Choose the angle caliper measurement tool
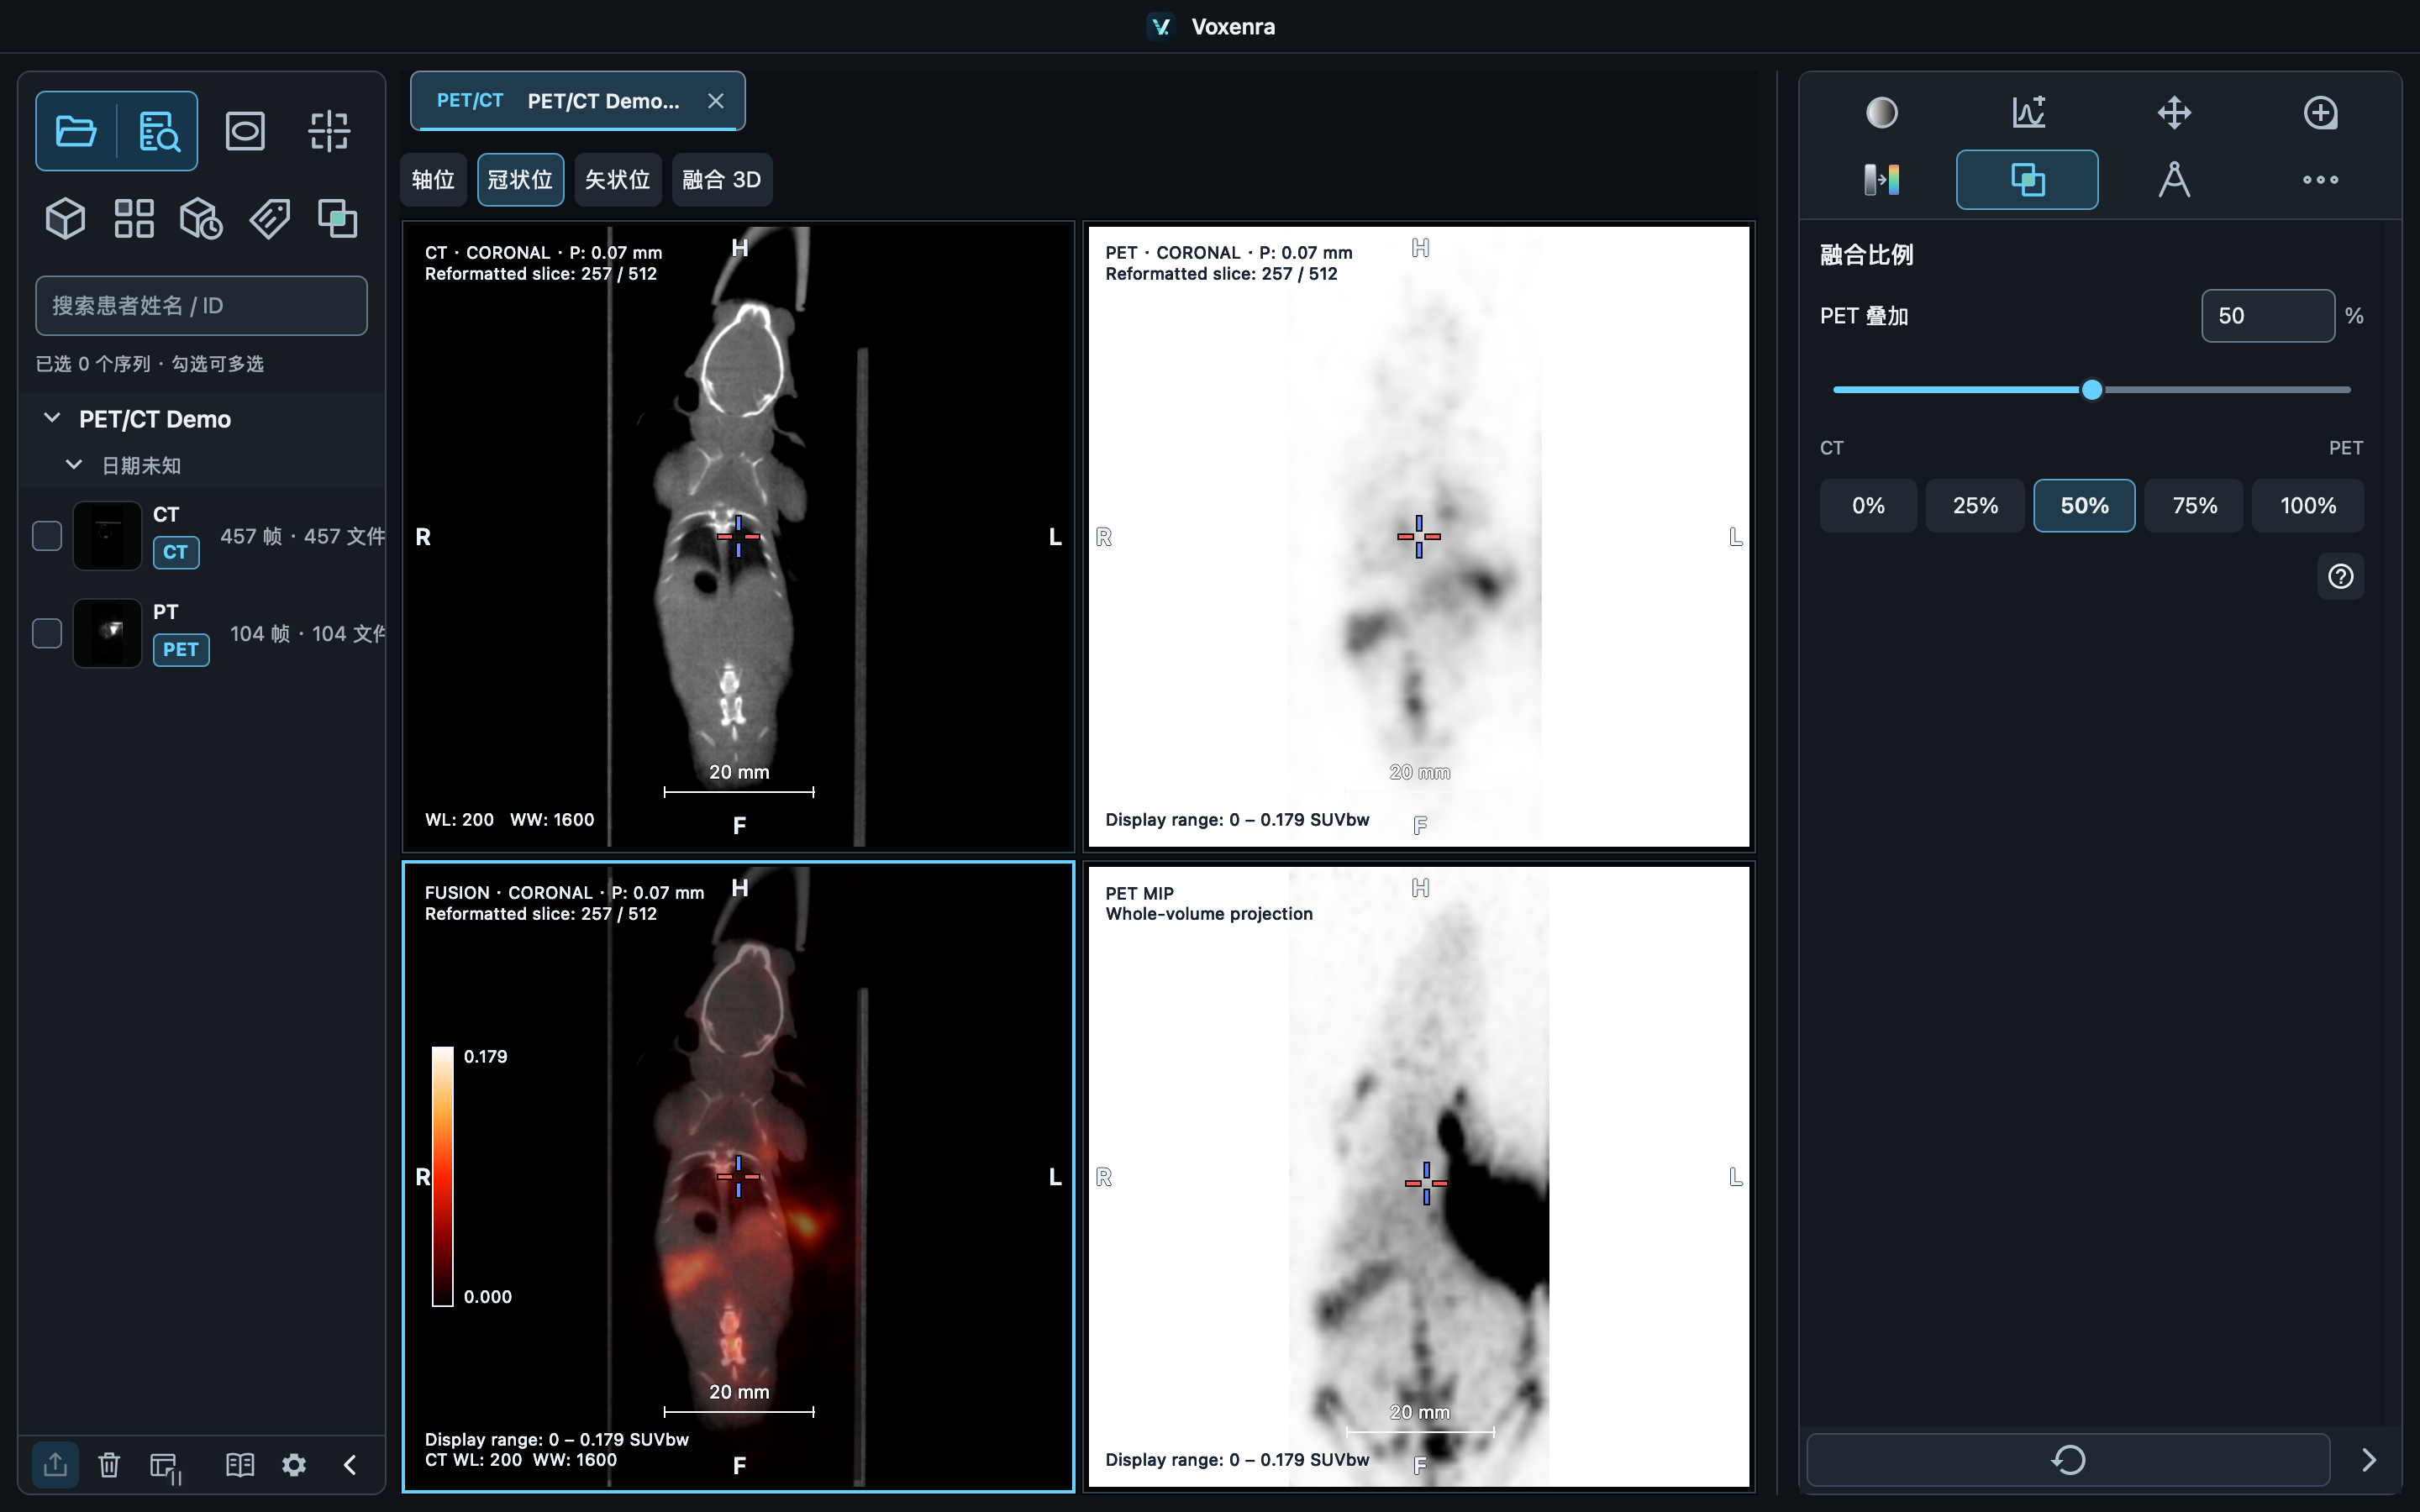This screenshot has height=1512, width=2420. click(x=2174, y=180)
